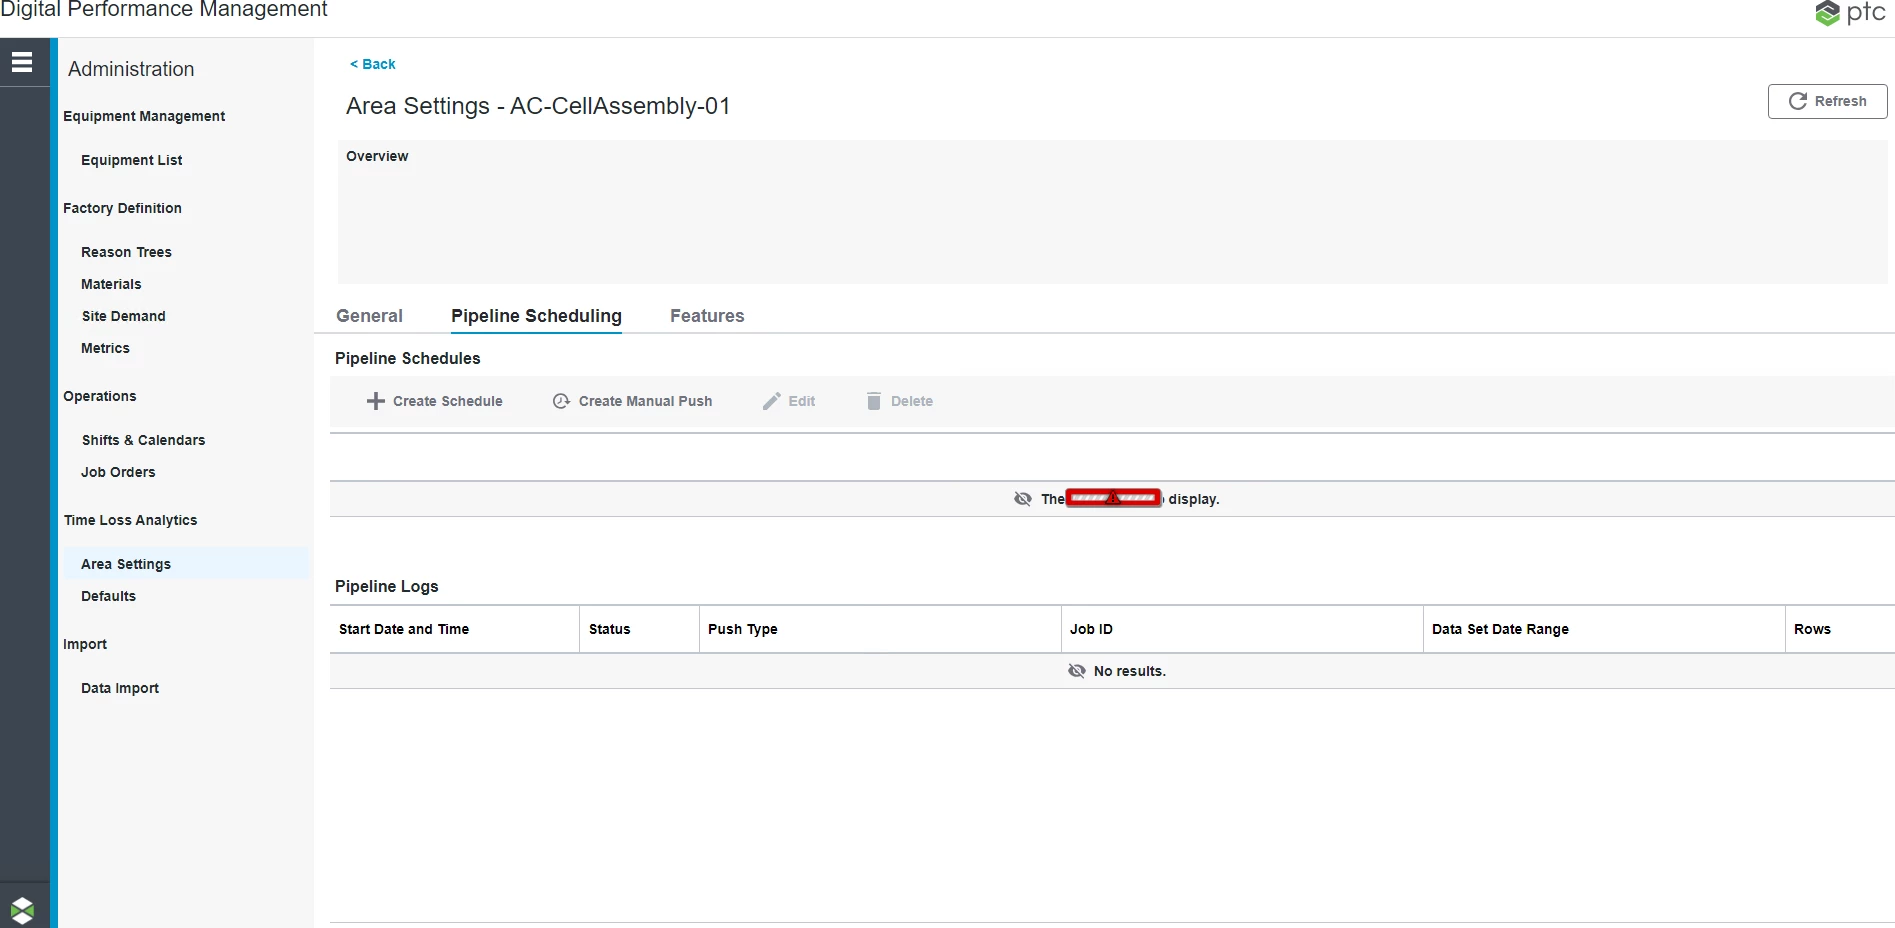
Task: Click Time Loss Analytics section header
Action: pyautogui.click(x=130, y=520)
